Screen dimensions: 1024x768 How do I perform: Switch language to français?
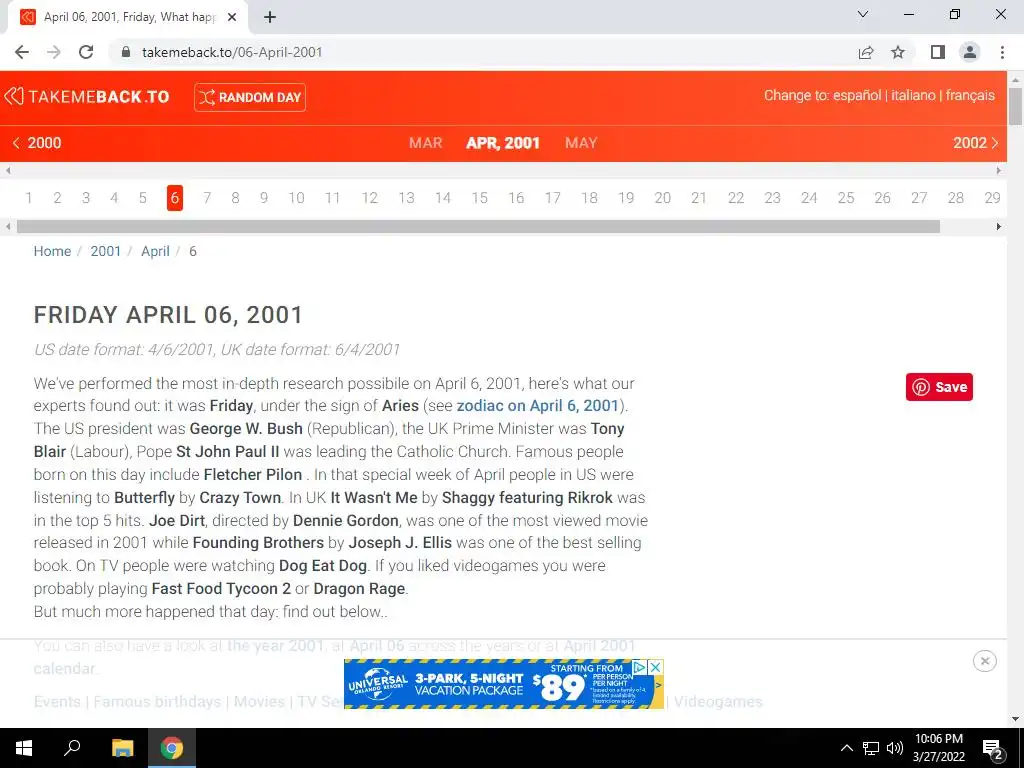[x=970, y=95]
